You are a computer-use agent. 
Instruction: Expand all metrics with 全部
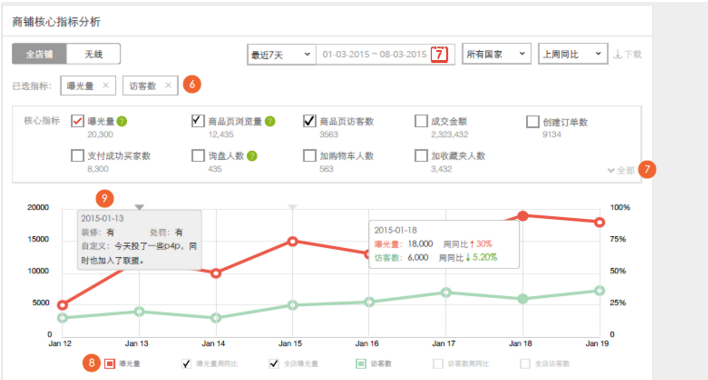pos(621,171)
